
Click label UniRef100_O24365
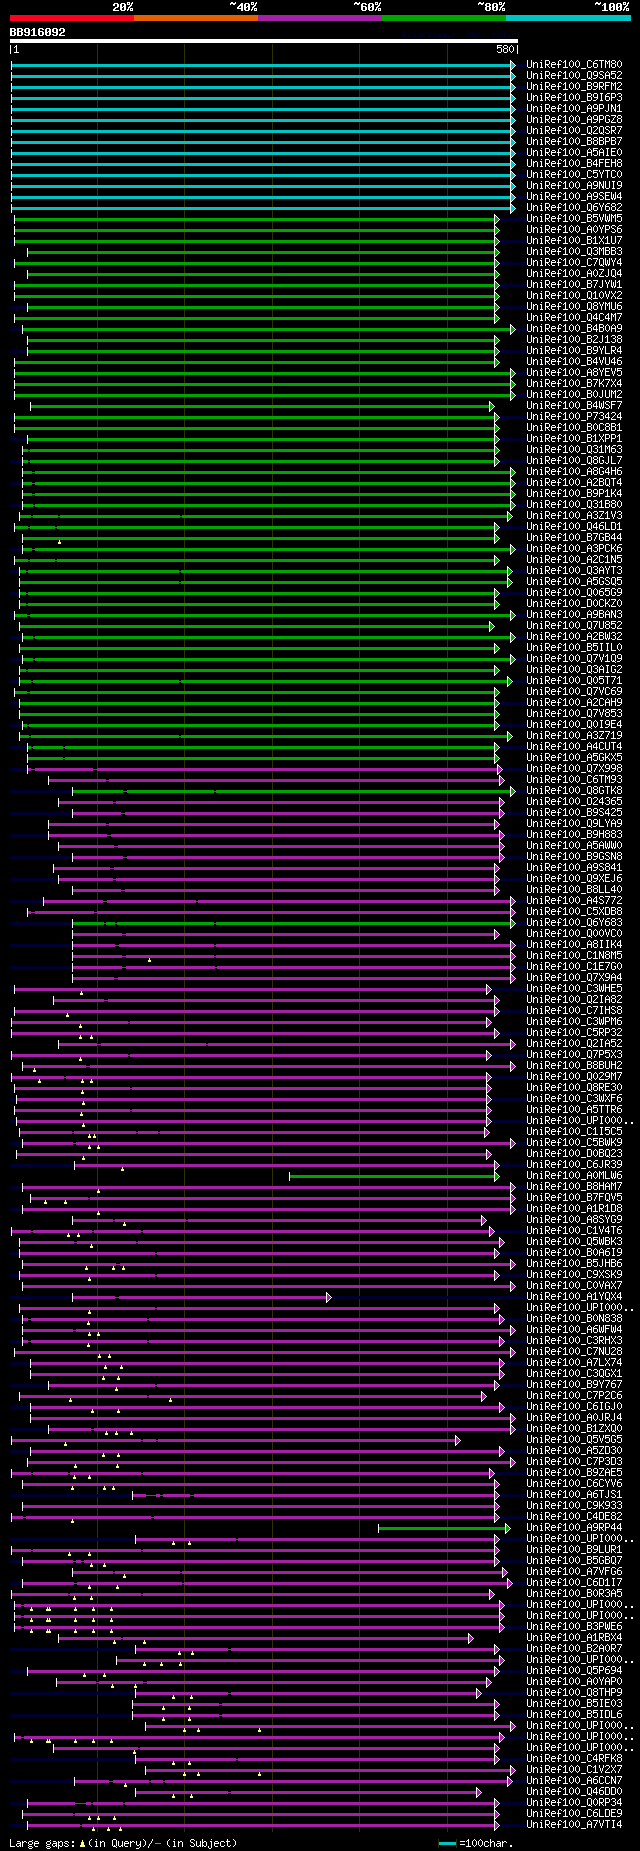pos(574,802)
